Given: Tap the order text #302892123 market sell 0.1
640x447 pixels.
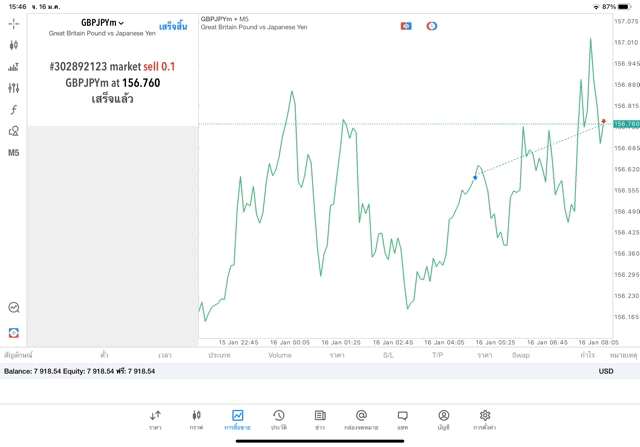Looking at the screenshot, I should tap(112, 67).
